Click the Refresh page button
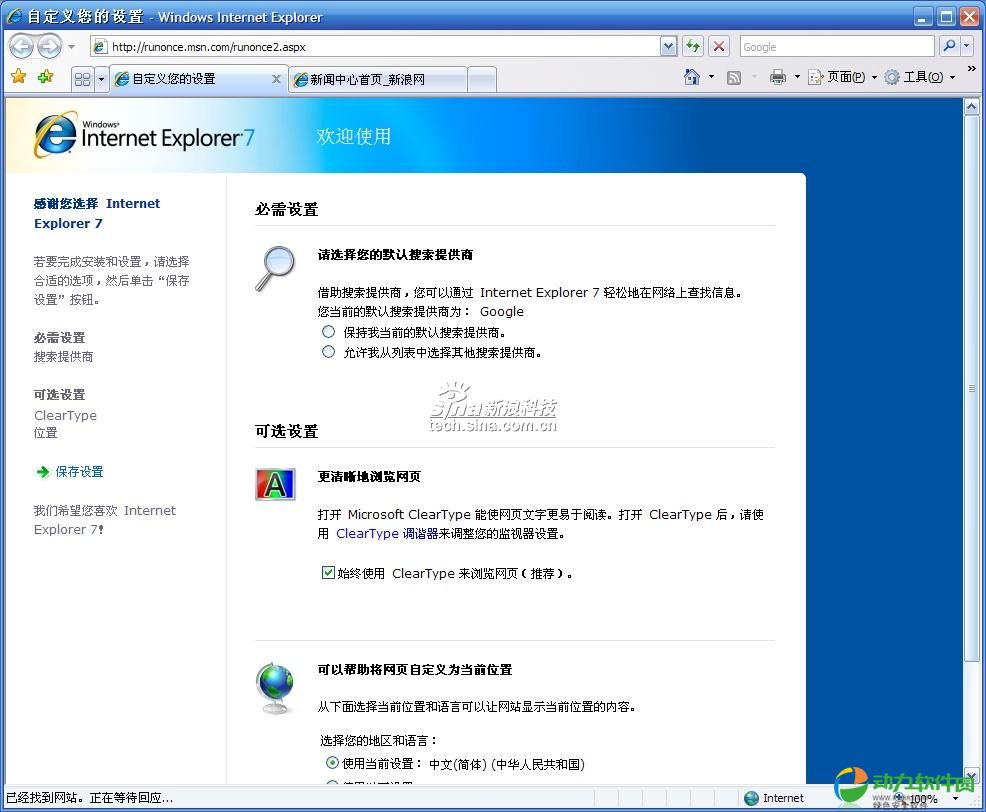 [x=693, y=46]
